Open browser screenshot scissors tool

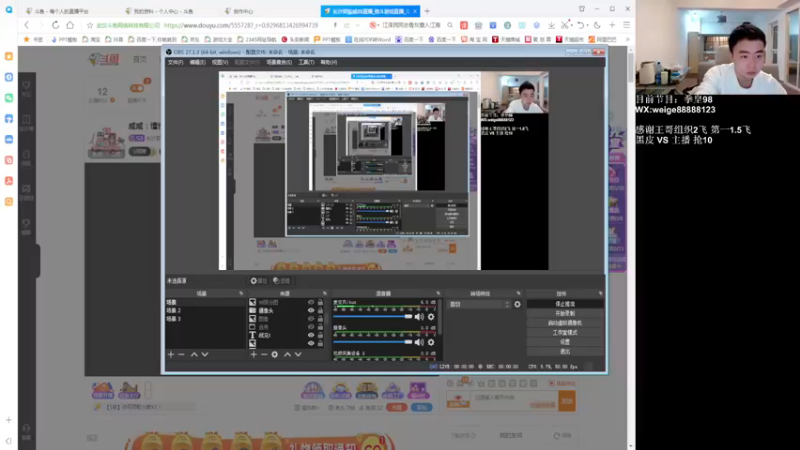pos(564,25)
